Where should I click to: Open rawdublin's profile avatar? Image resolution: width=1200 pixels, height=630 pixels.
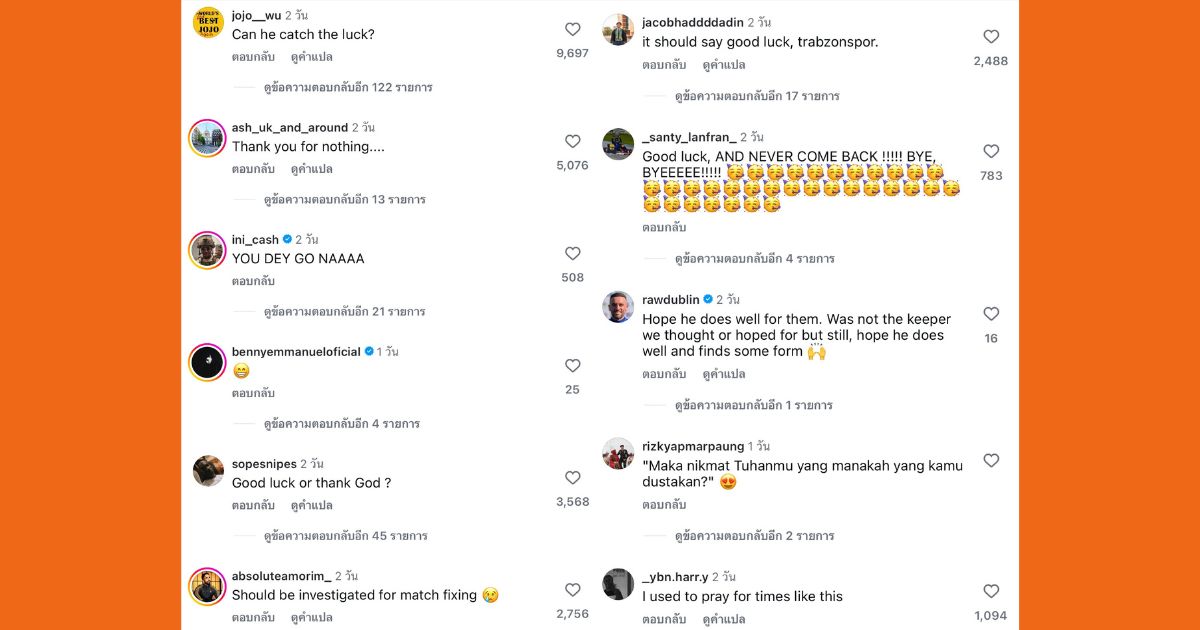click(618, 307)
